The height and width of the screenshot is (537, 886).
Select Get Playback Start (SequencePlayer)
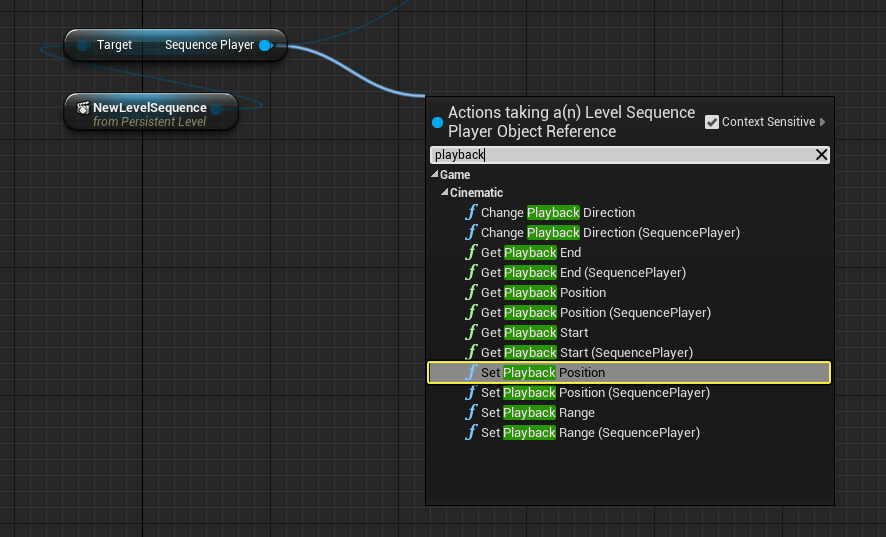586,353
